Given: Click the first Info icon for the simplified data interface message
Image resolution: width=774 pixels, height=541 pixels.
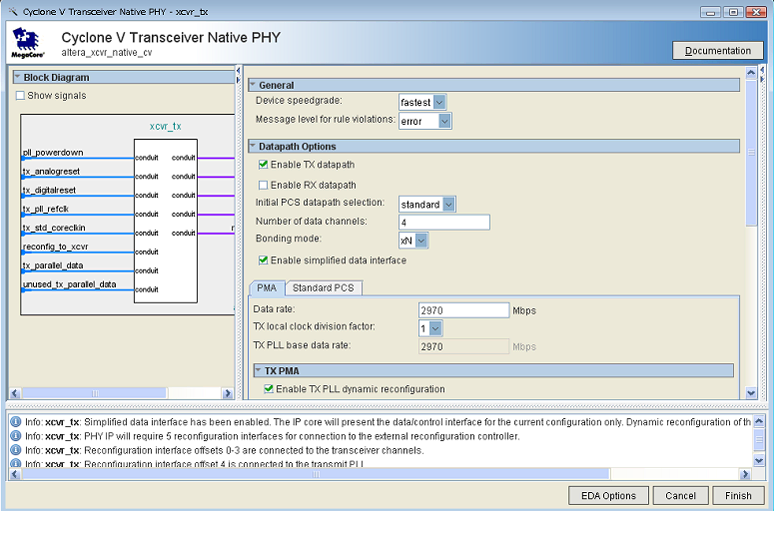Looking at the screenshot, I should tap(16, 422).
